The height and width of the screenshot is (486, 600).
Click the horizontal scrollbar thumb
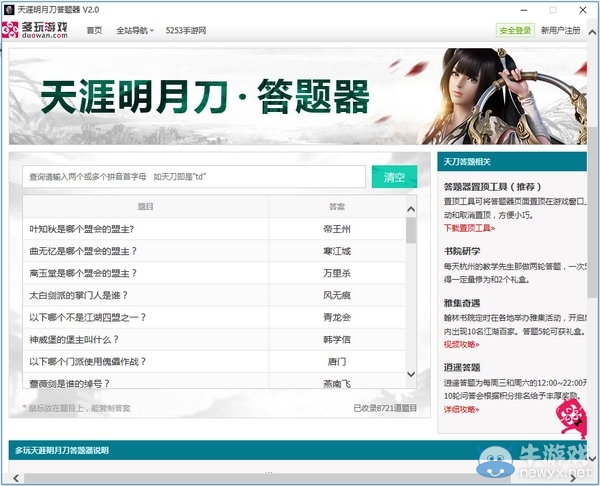coord(267,478)
